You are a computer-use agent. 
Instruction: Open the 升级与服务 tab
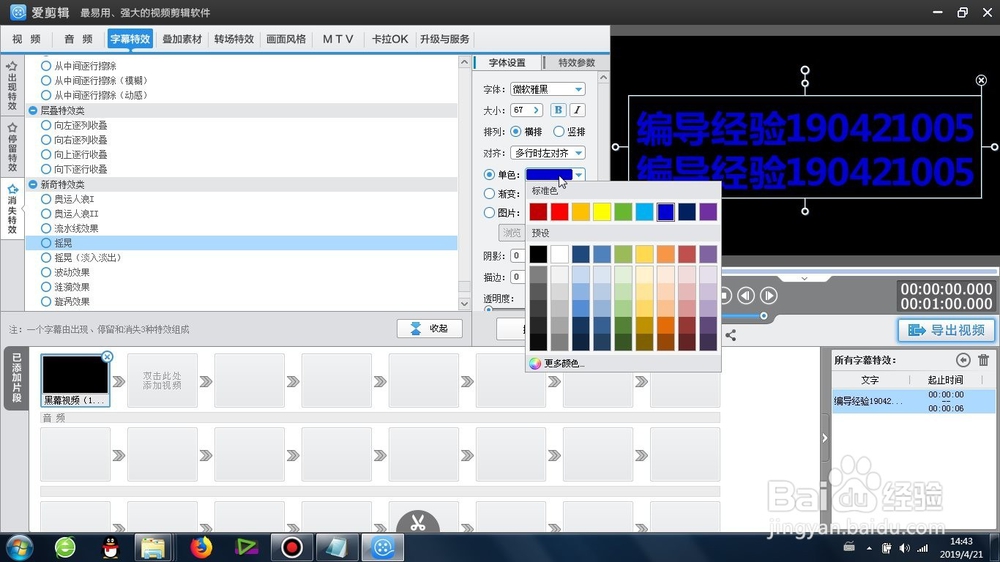(x=445, y=39)
